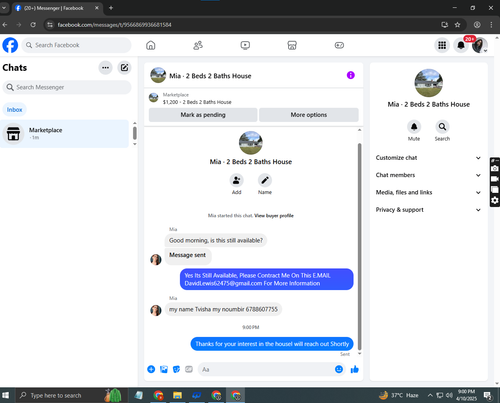Edit chat name pencil icon
This screenshot has width=500, height=403.
(x=265, y=180)
